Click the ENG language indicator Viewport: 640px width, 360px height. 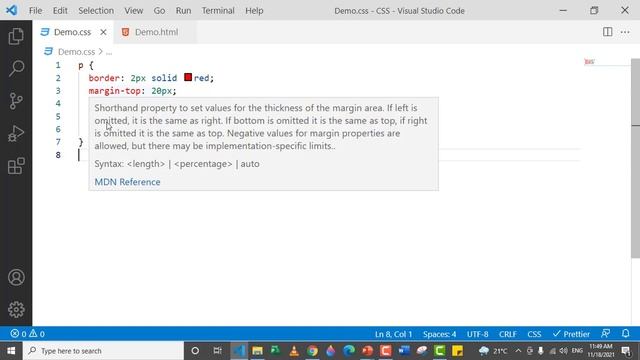pyautogui.click(x=577, y=351)
